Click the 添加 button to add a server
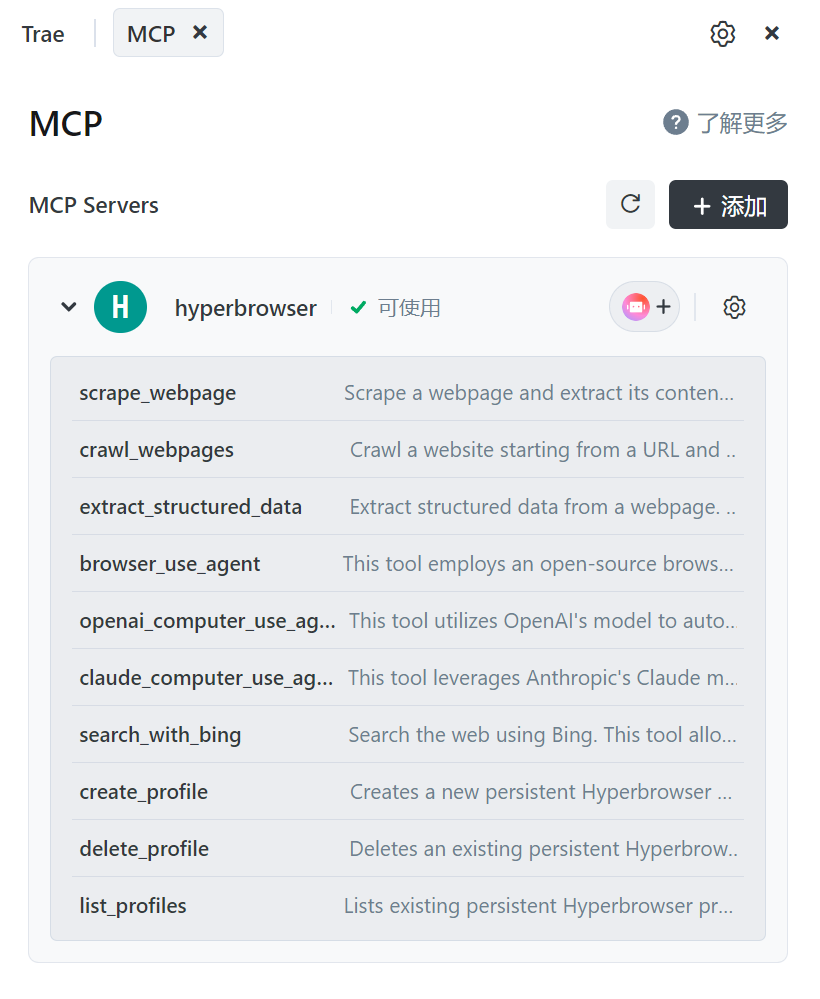 pyautogui.click(x=728, y=204)
